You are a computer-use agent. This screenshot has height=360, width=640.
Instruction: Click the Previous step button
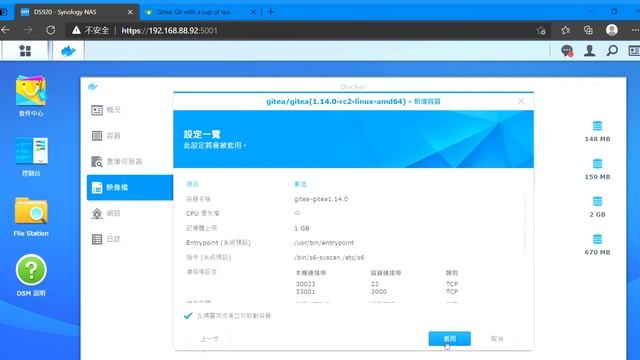pos(210,339)
